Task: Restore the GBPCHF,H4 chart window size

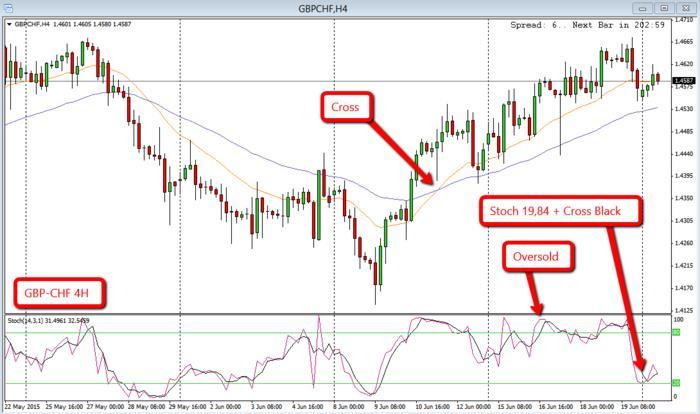Action: [664, 8]
